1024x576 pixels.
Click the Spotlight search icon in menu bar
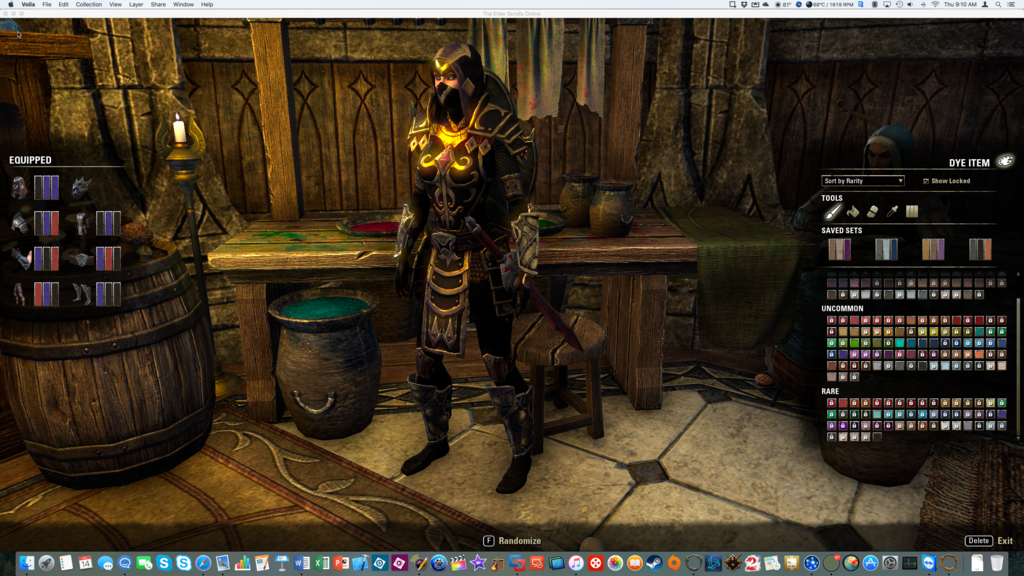(998, 5)
